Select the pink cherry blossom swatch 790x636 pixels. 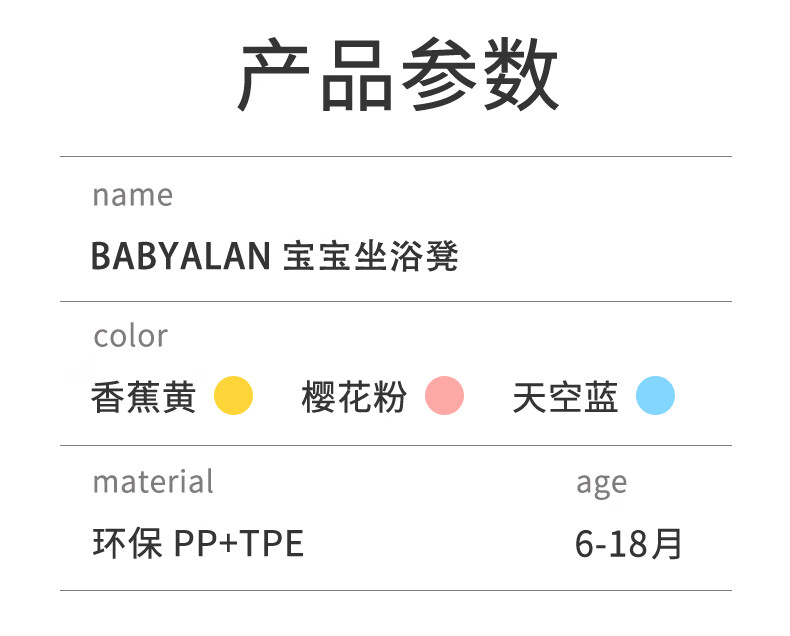(x=444, y=396)
